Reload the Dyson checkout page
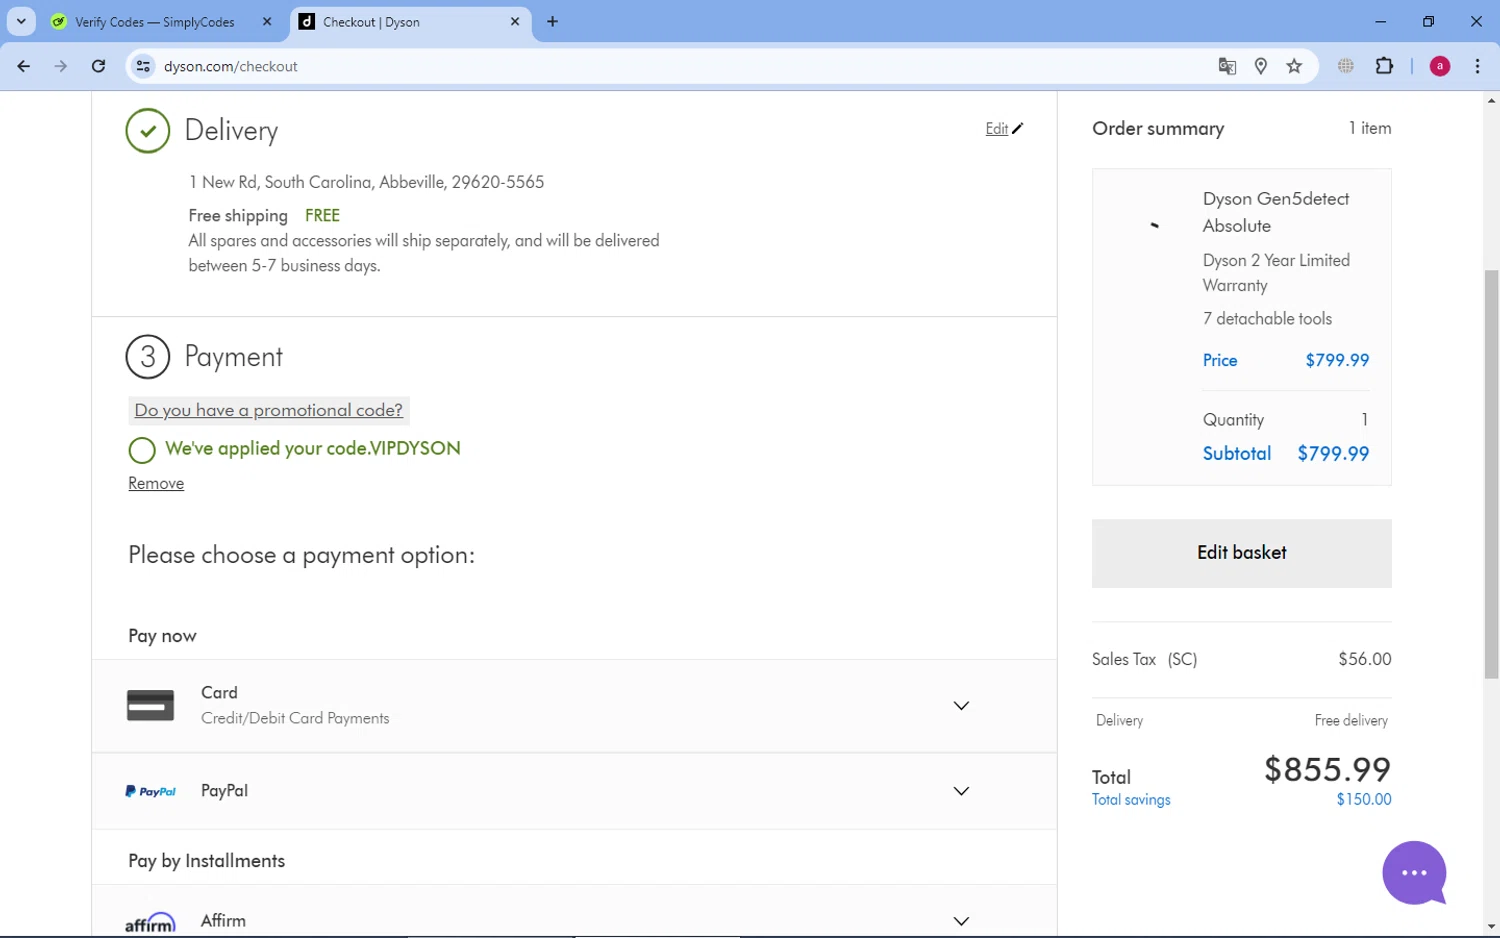The width and height of the screenshot is (1500, 938). click(98, 66)
